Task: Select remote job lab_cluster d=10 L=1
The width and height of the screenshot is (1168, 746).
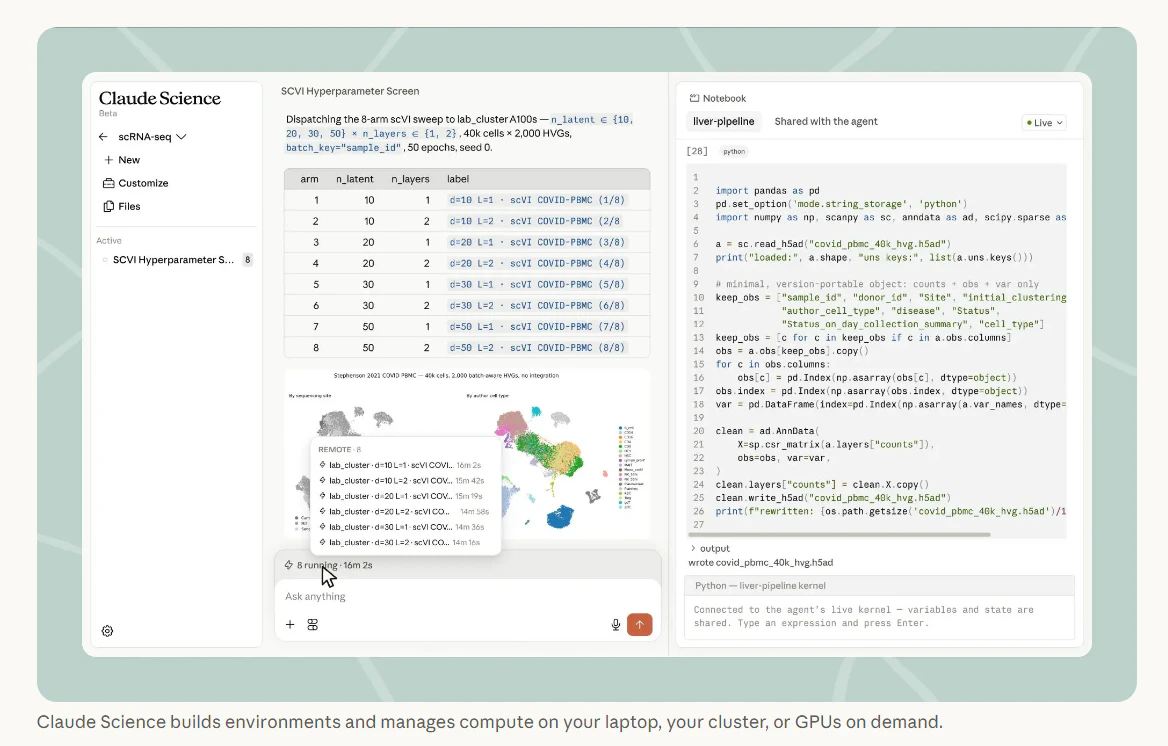Action: click(x=401, y=464)
